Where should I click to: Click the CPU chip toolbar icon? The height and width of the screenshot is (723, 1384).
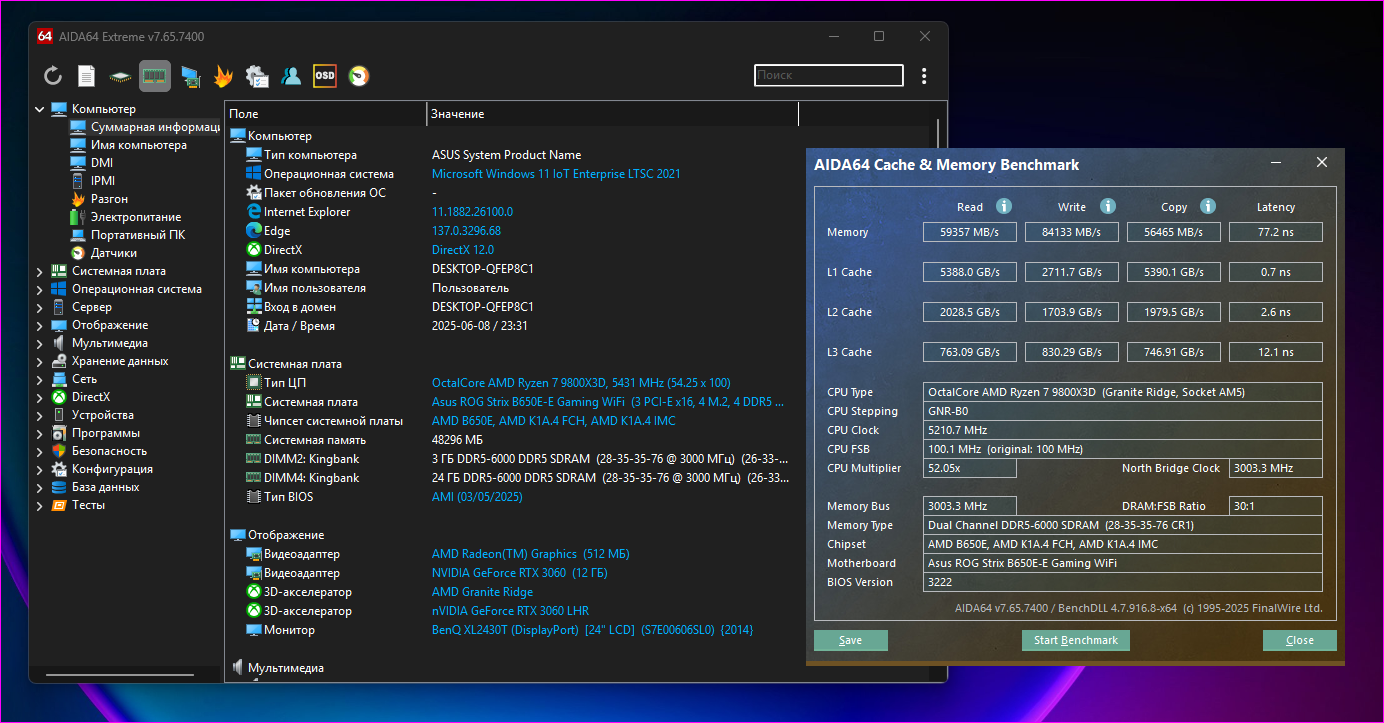[121, 76]
